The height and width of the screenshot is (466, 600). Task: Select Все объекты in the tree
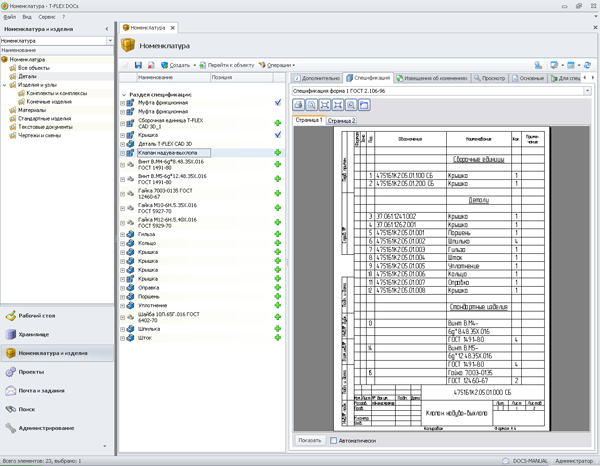[34, 68]
